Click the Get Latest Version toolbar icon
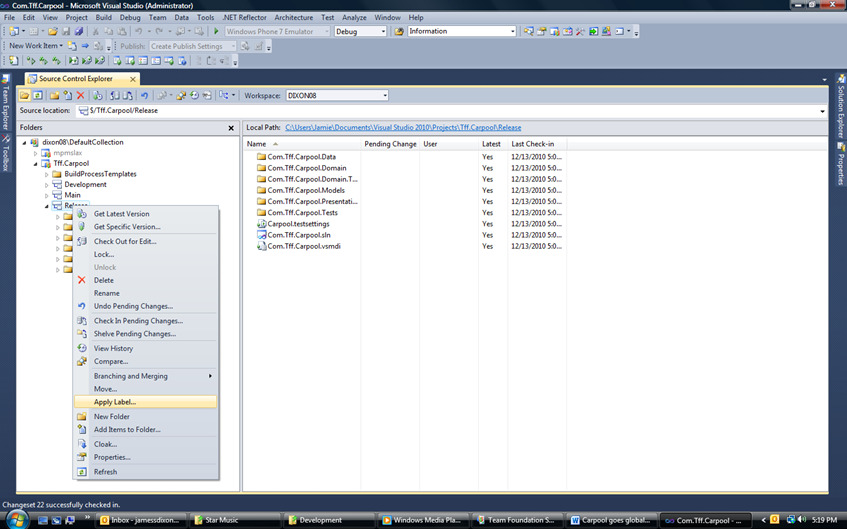This screenshot has height=529, width=847. pyautogui.click(x=97, y=96)
